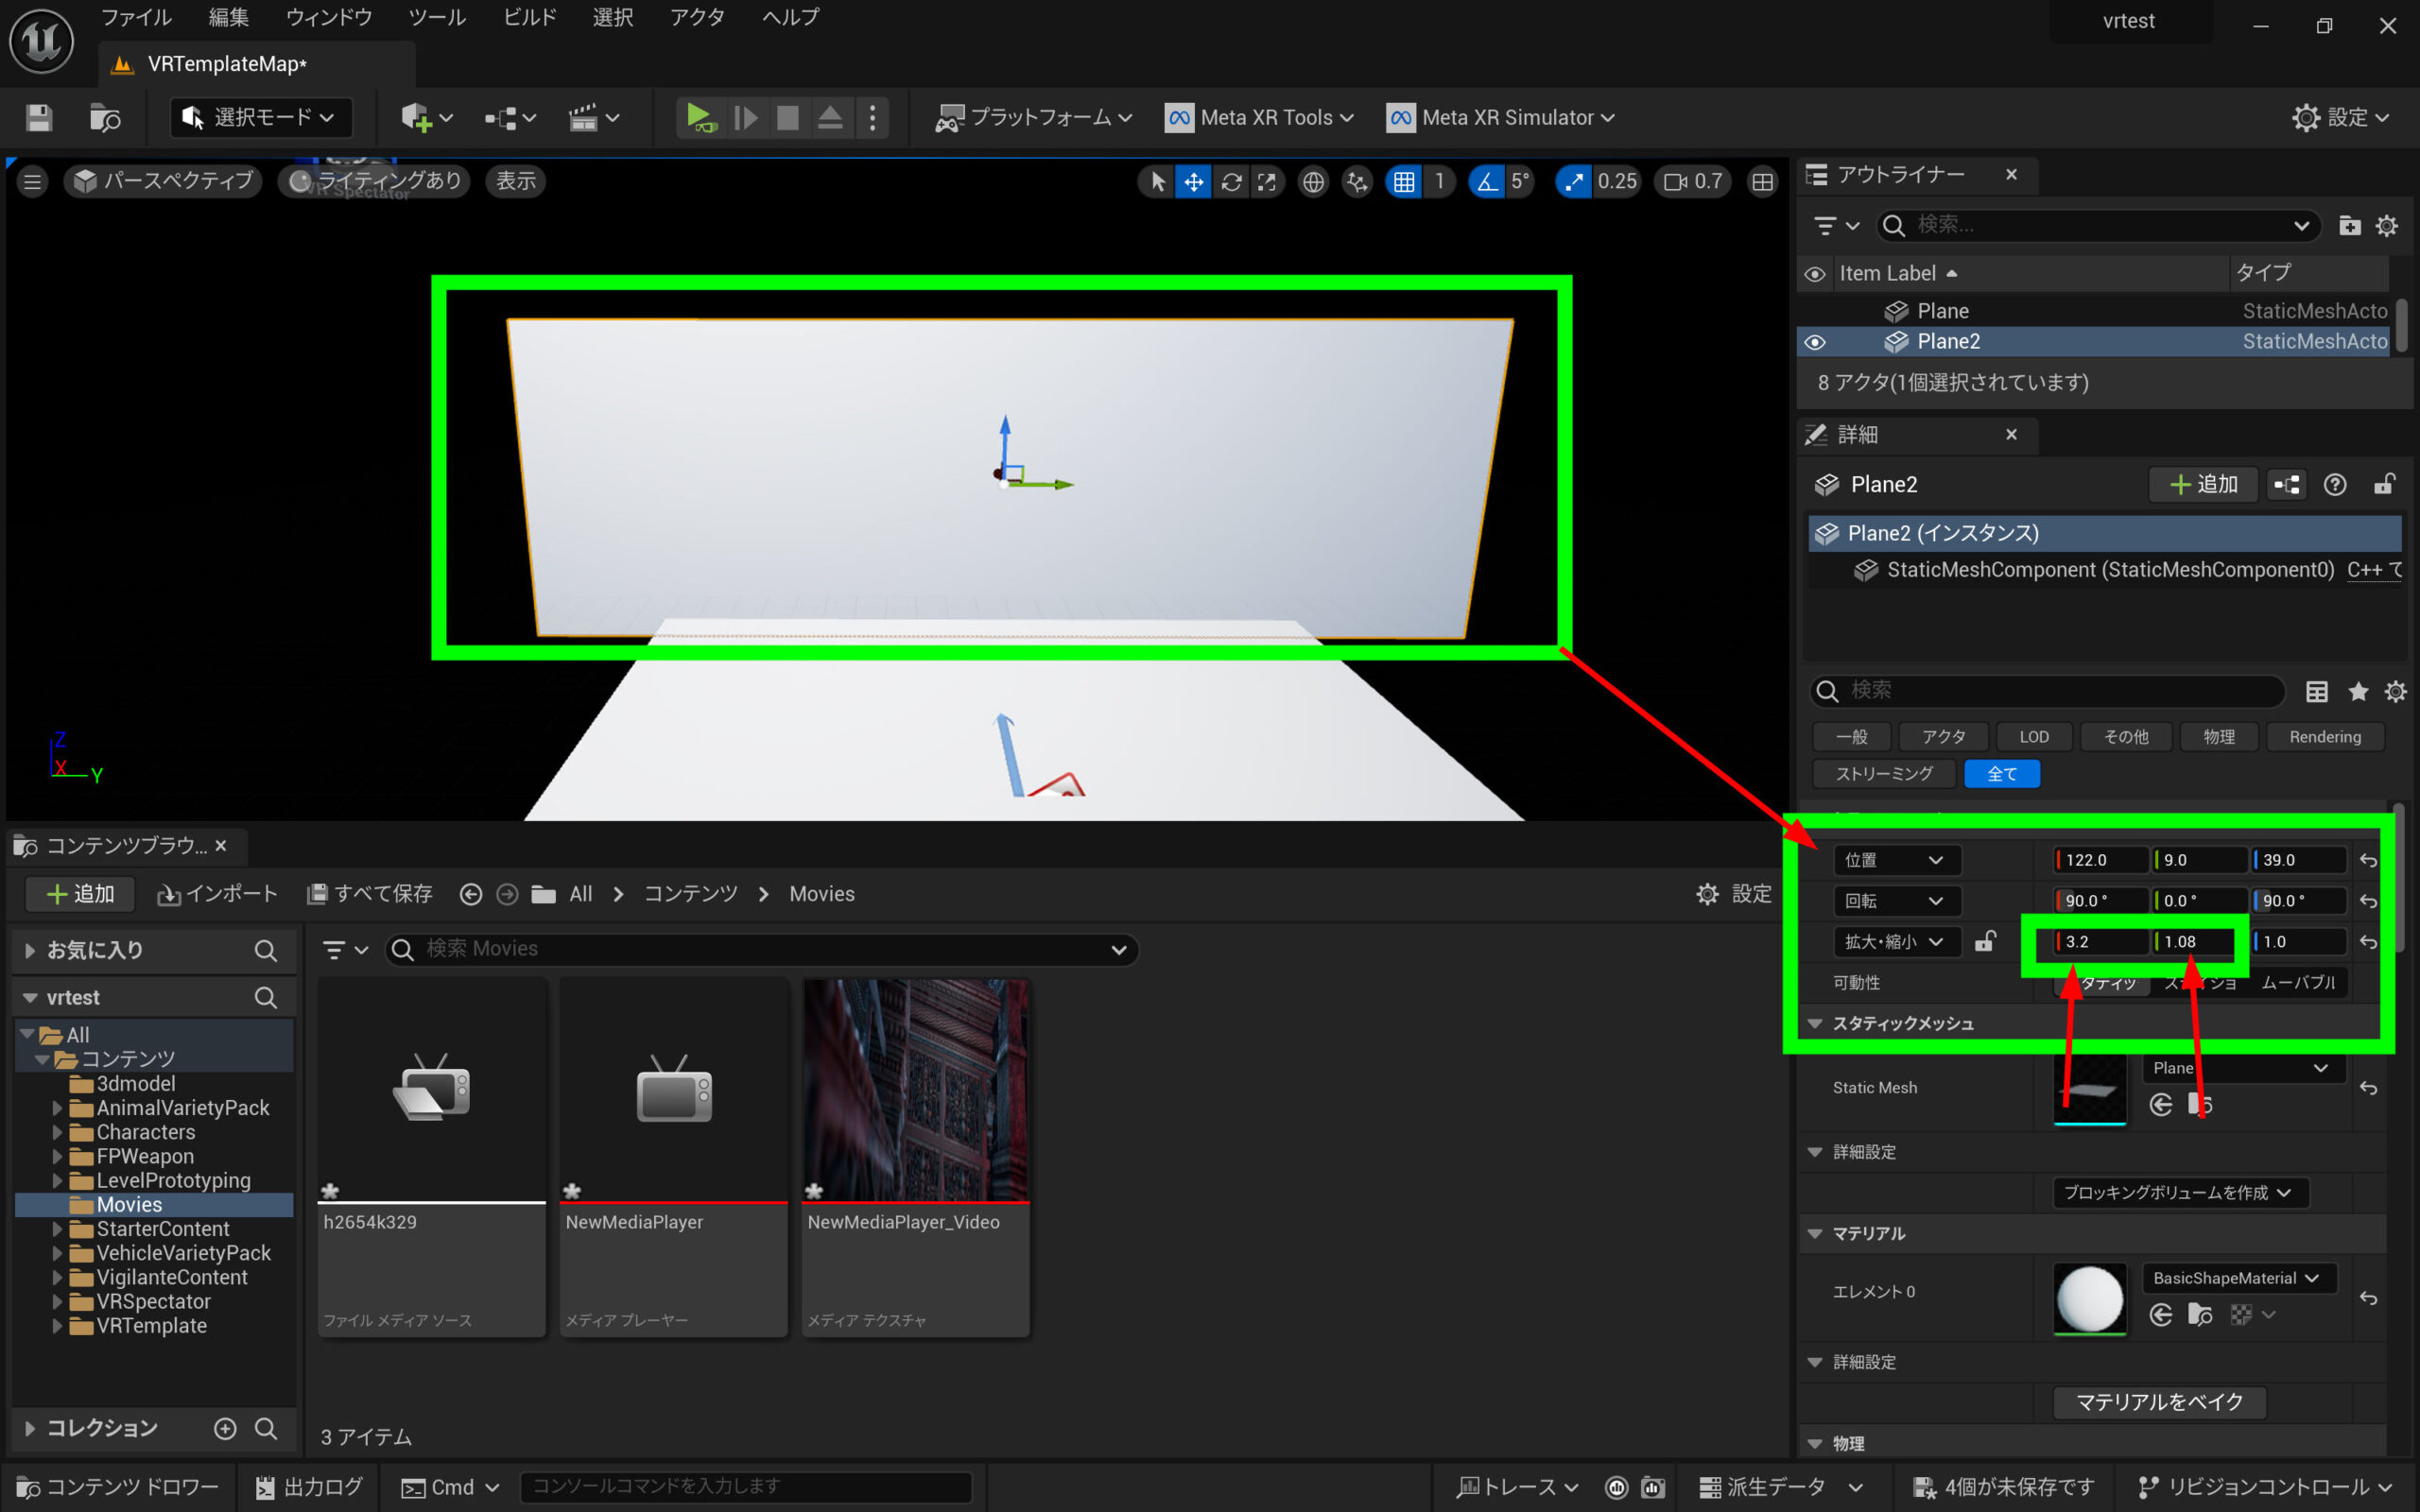Click the save current level floppy icon
2420x1512 pixels.
coord(39,118)
